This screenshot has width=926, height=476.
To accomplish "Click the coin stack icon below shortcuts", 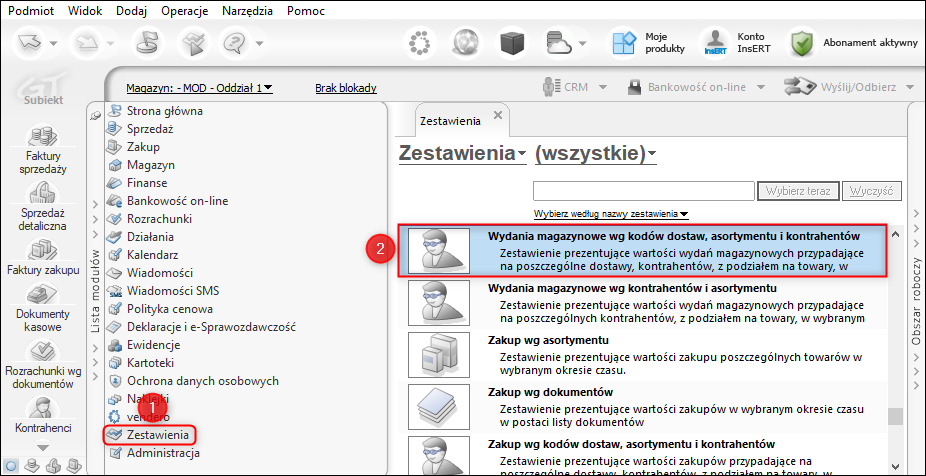I will pyautogui.click(x=30, y=464).
